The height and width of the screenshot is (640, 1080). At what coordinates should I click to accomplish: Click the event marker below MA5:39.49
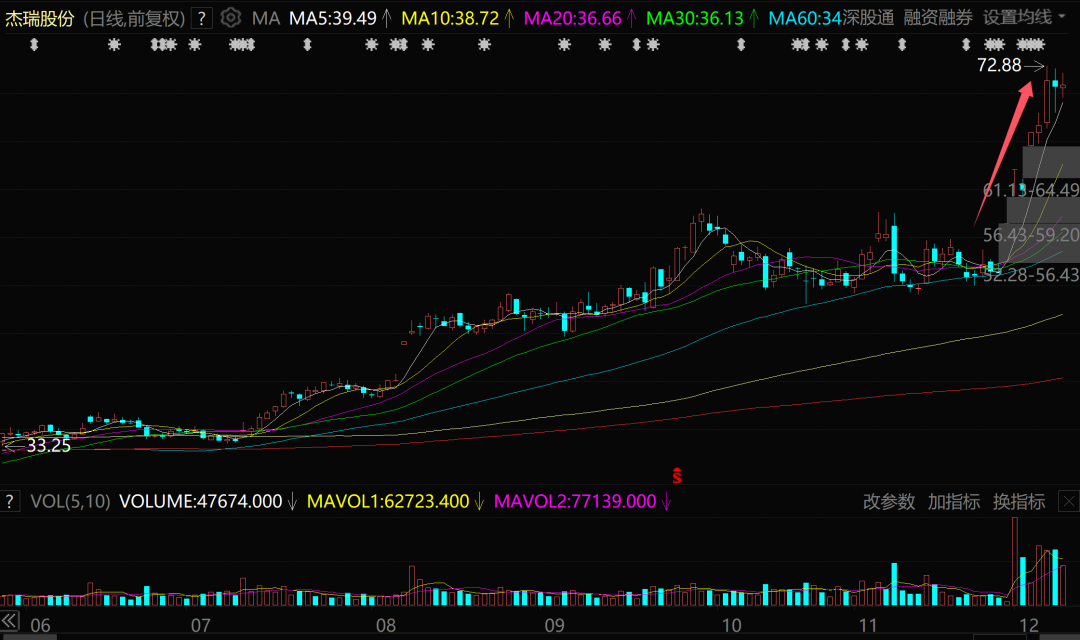pos(307,45)
